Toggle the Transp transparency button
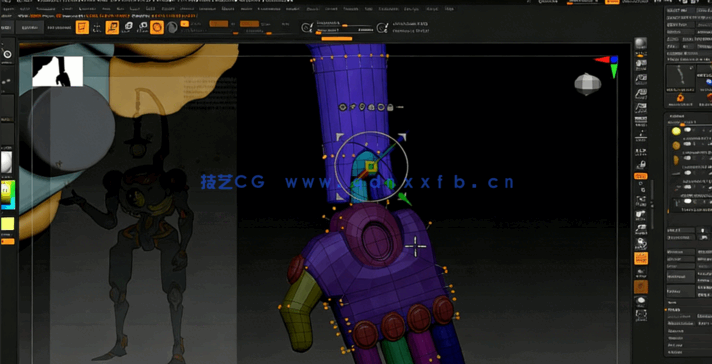This screenshot has width=712, height=364. click(x=641, y=273)
